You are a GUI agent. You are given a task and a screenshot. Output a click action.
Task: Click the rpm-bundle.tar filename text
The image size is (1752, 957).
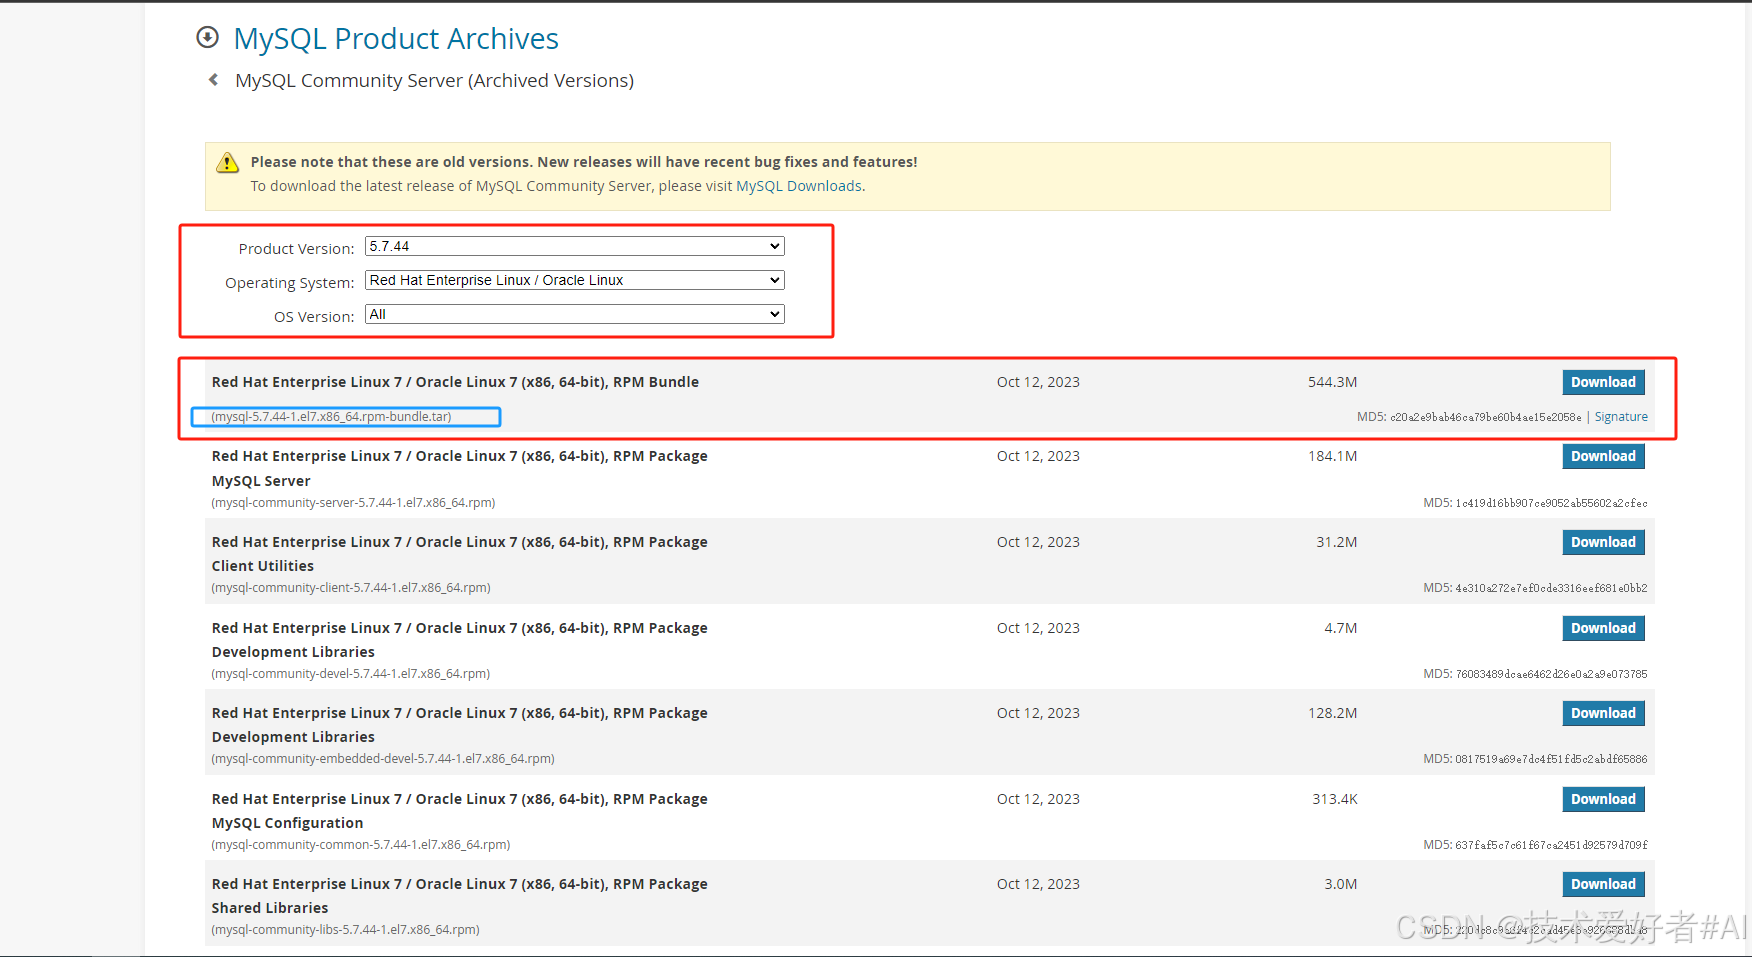(331, 417)
